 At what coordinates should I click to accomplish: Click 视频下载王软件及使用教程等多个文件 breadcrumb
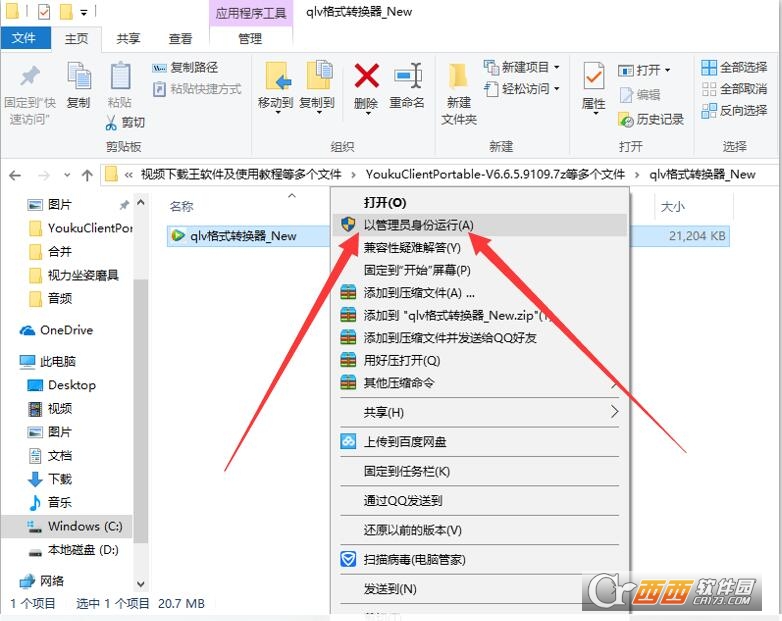pyautogui.click(x=241, y=175)
